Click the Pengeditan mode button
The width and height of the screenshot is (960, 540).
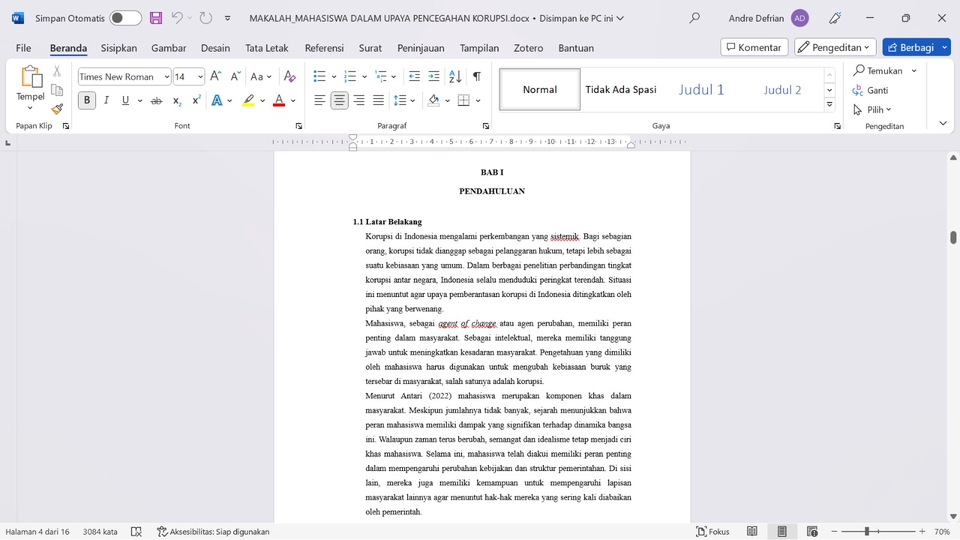(x=835, y=47)
